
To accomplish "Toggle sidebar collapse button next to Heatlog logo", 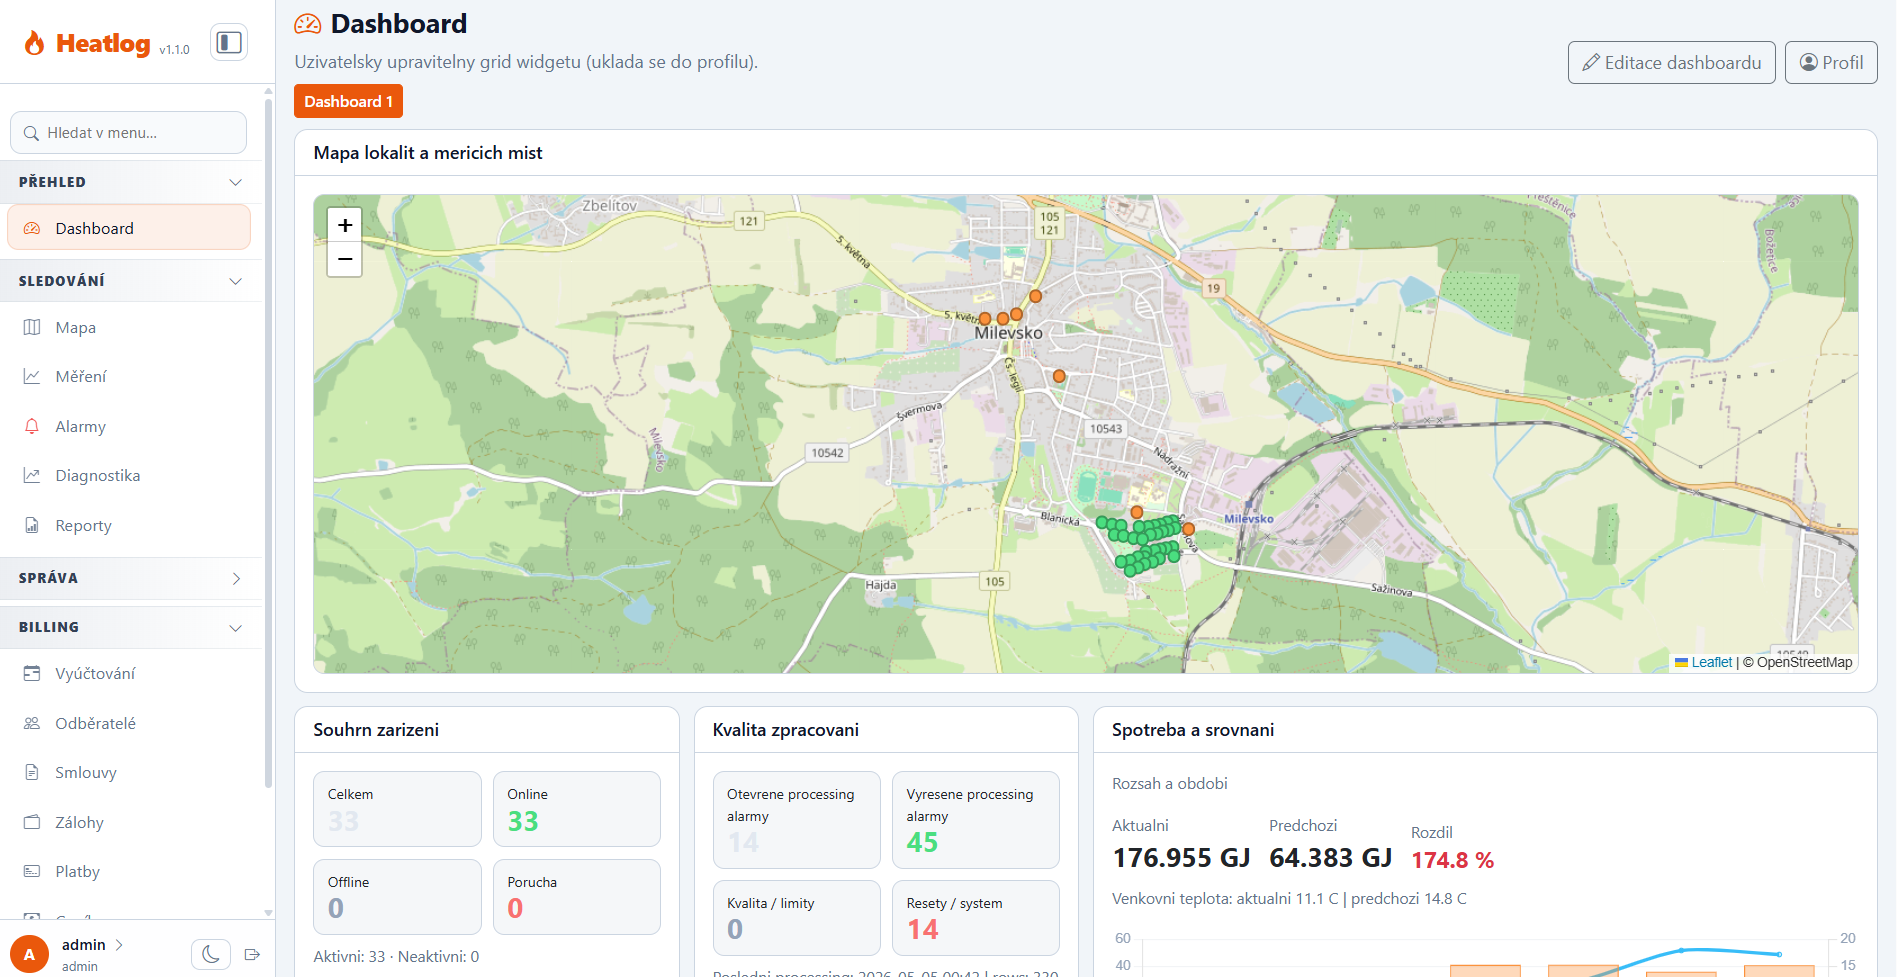I will click(x=229, y=42).
